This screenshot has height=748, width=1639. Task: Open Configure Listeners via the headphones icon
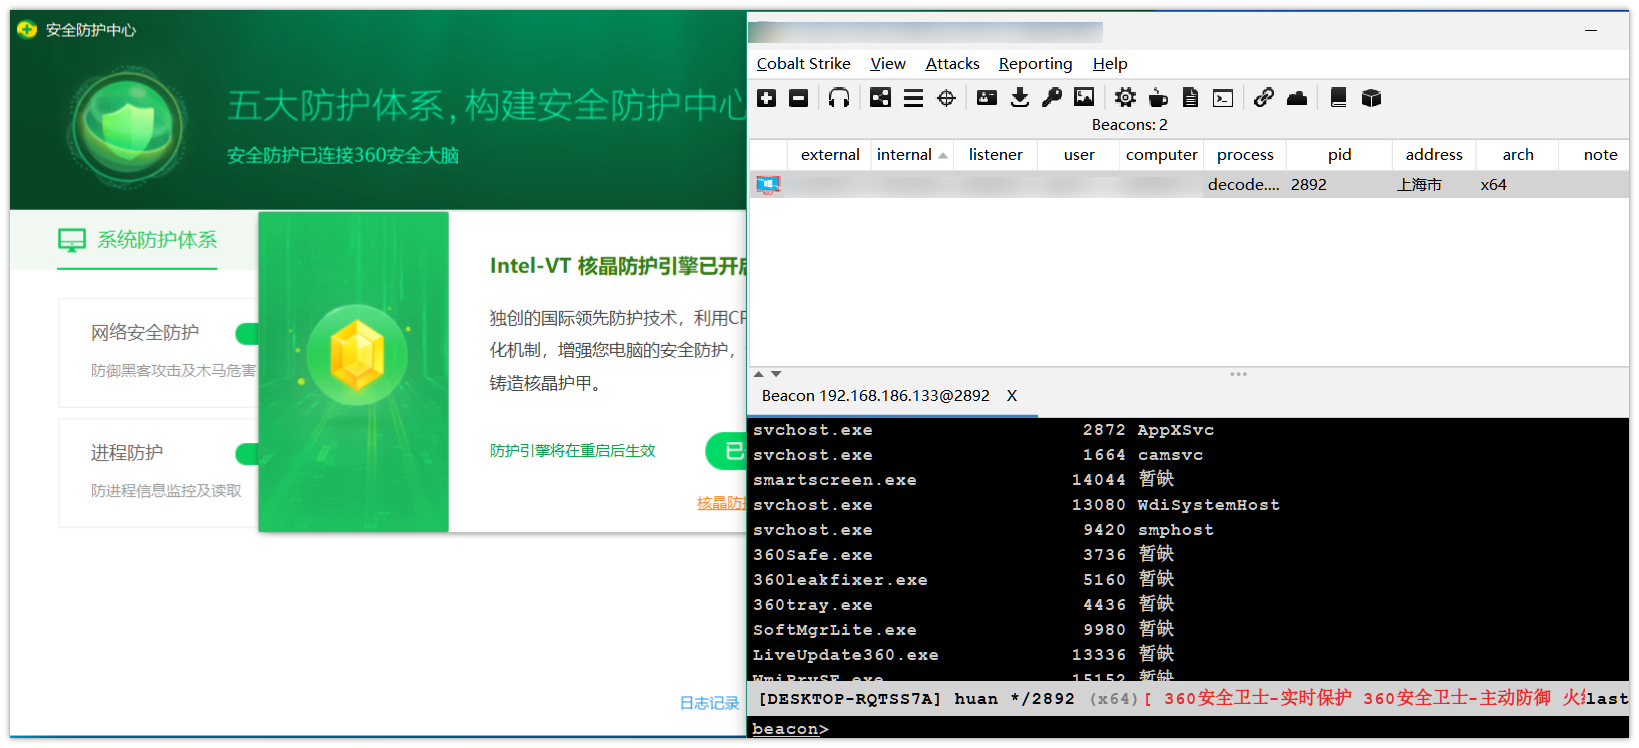click(839, 98)
